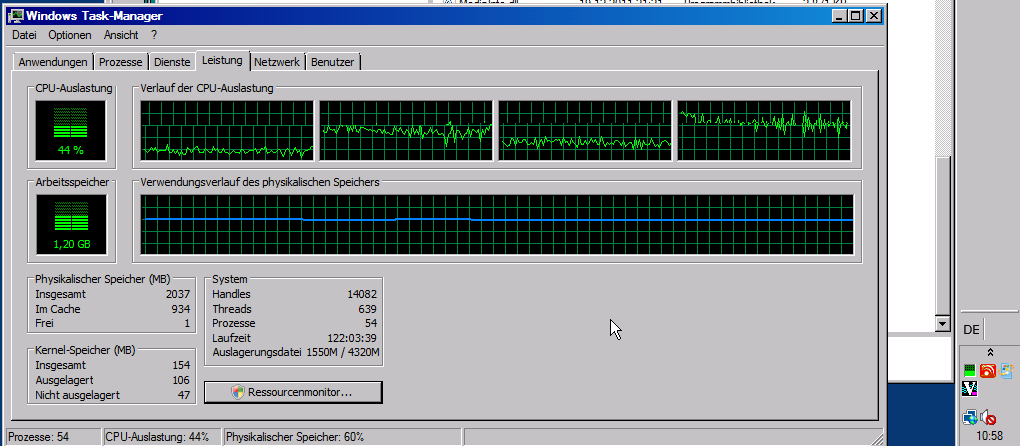This screenshot has height=446, width=1020.
Task: Click the Kernel-Speicher (MB) group label
Action: coord(85,350)
